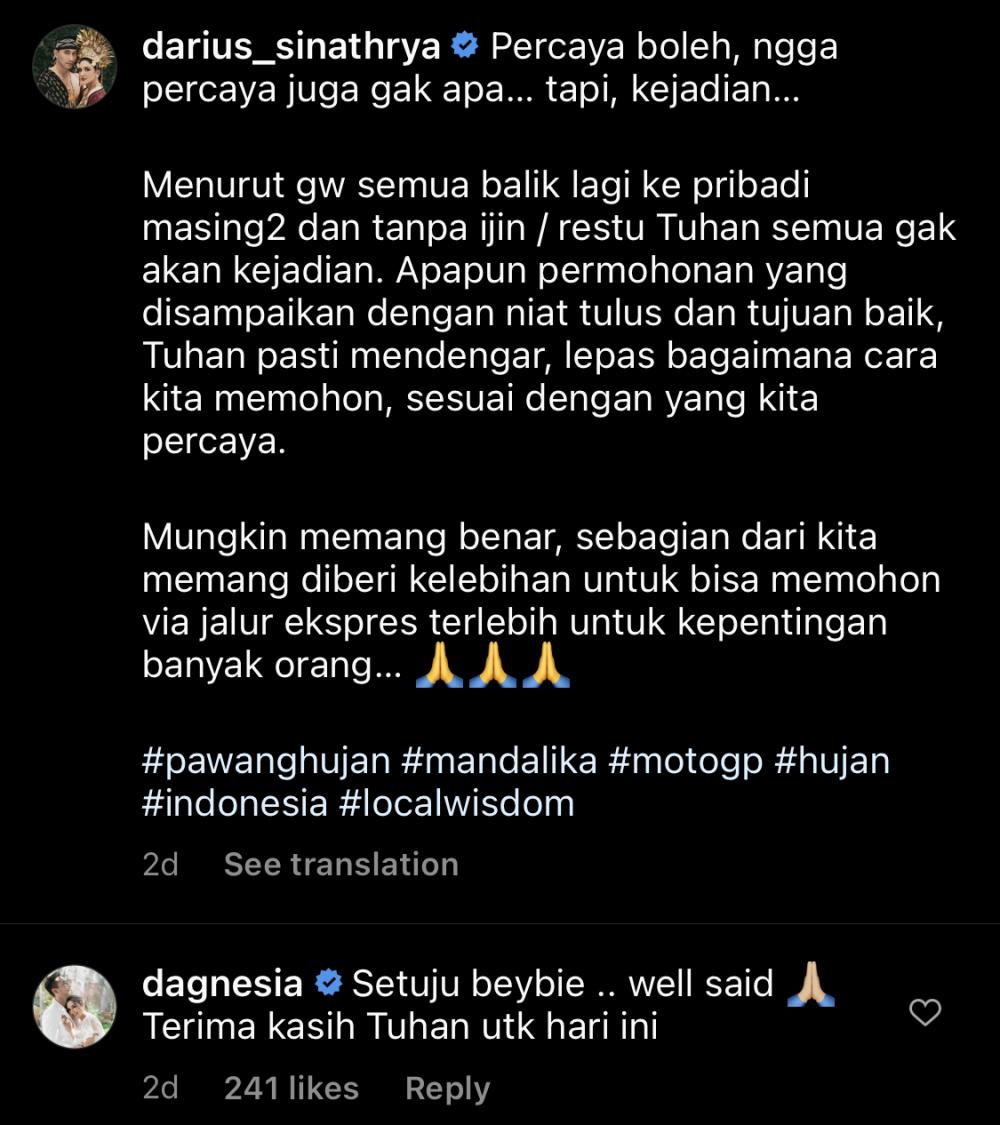Open the #motogp hashtag
The image size is (1000, 1125).
tap(685, 761)
